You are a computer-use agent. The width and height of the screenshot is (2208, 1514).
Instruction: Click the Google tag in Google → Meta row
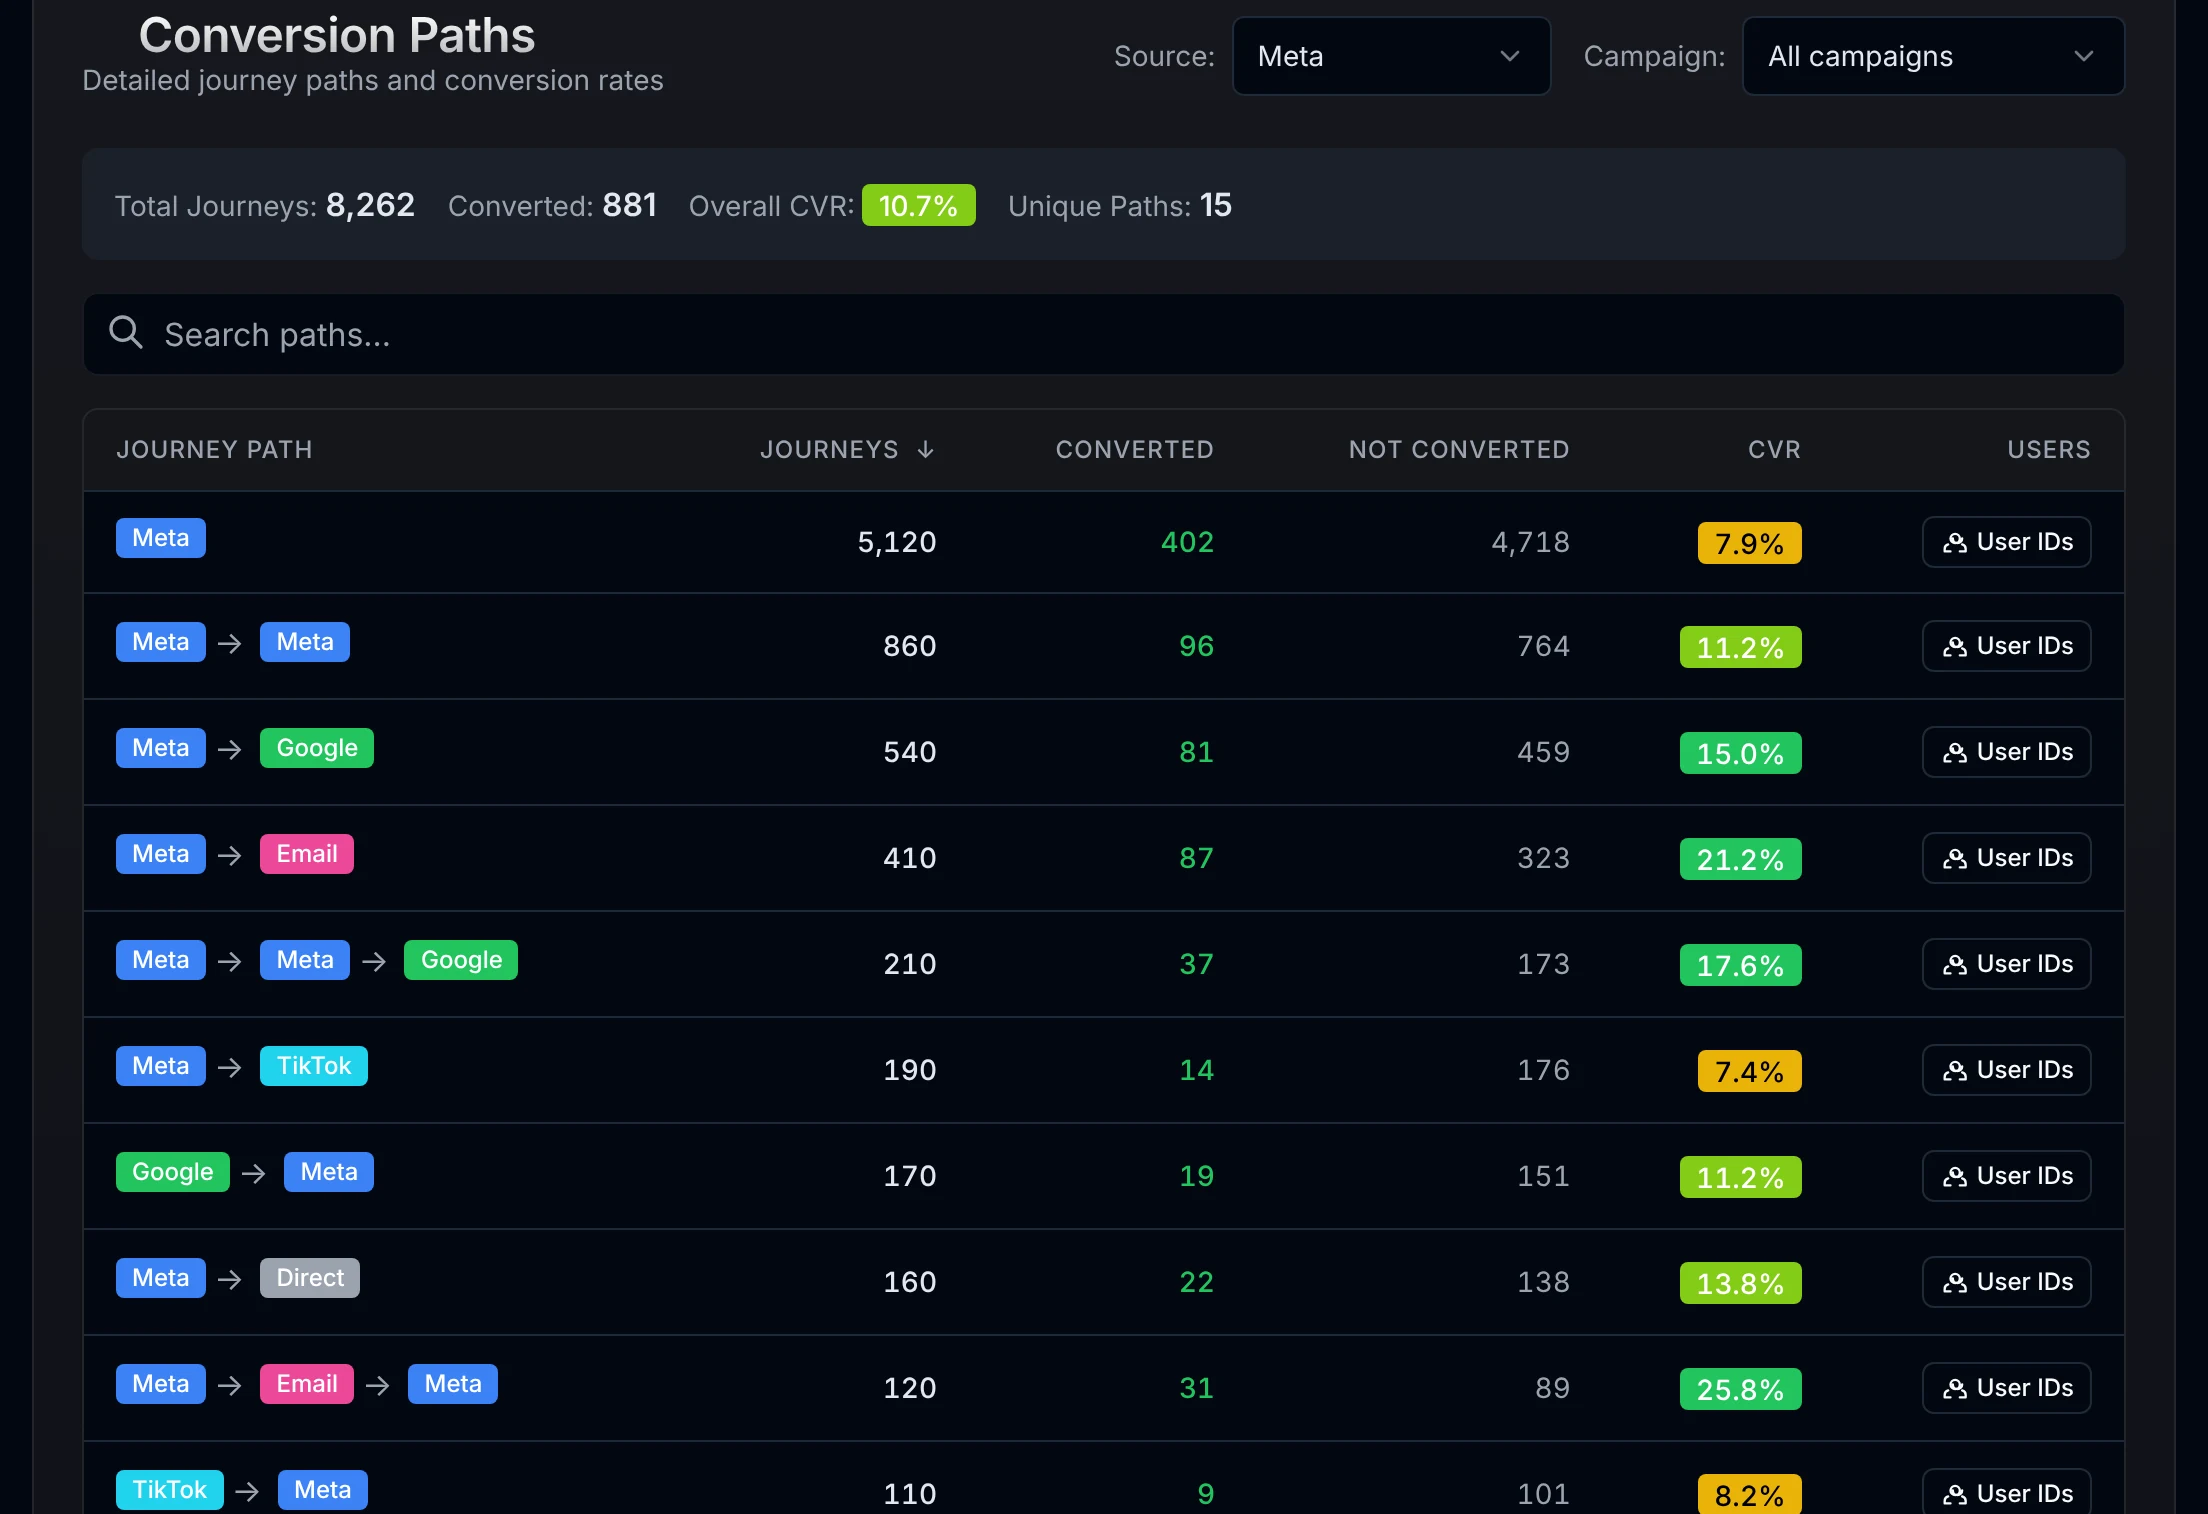pos(173,1172)
